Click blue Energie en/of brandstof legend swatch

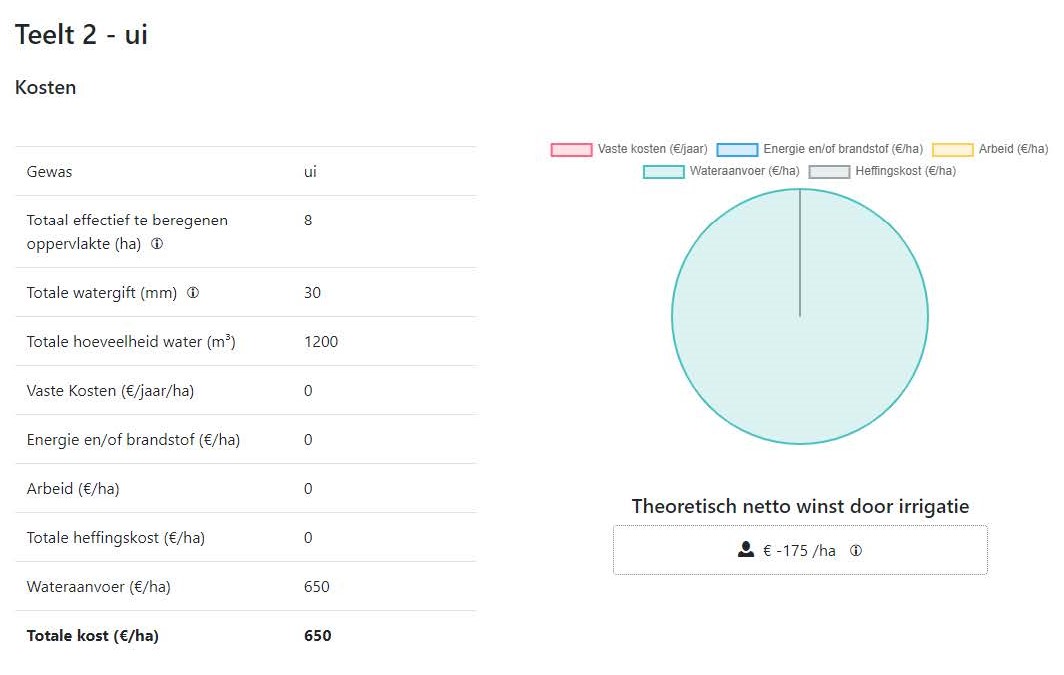(x=737, y=150)
